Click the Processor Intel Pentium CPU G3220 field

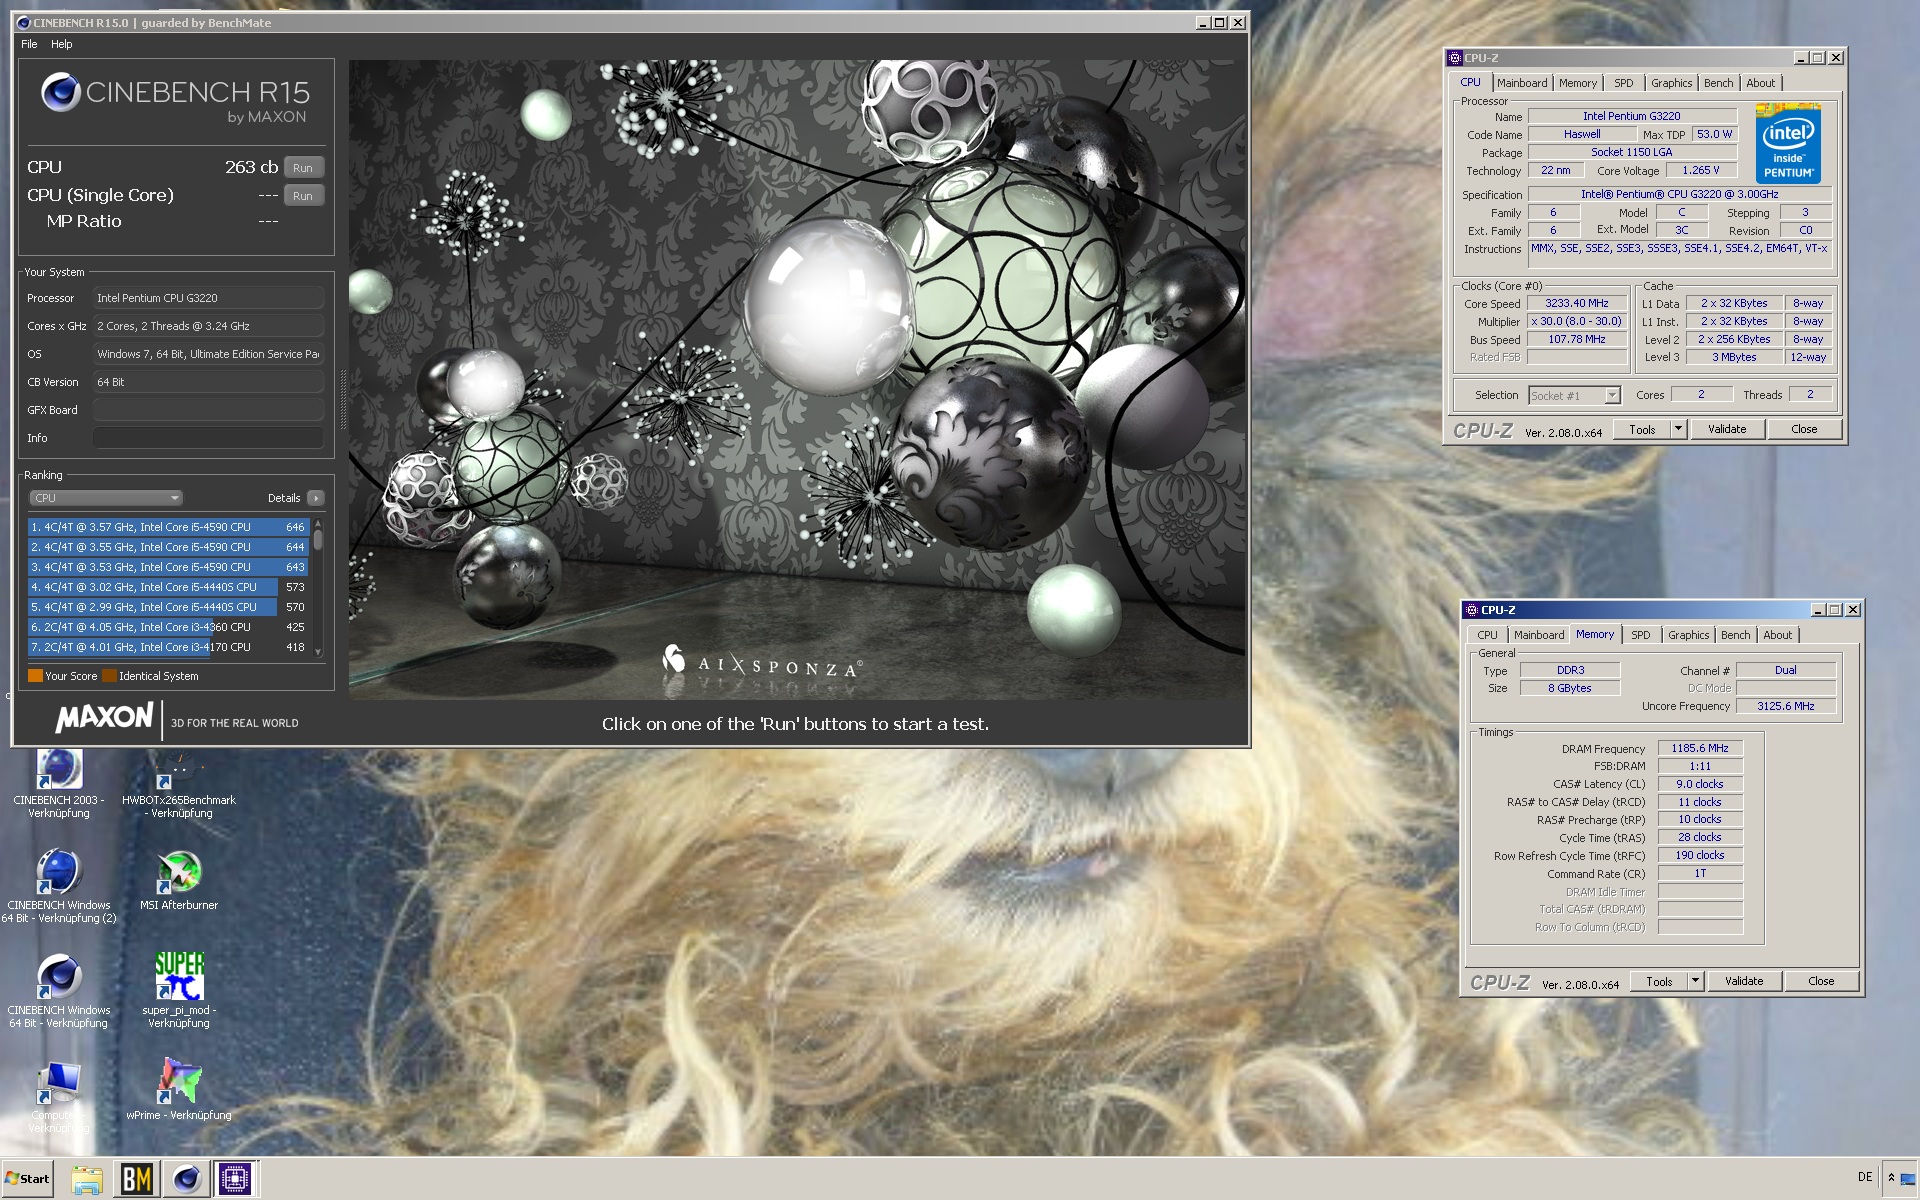coord(208,298)
